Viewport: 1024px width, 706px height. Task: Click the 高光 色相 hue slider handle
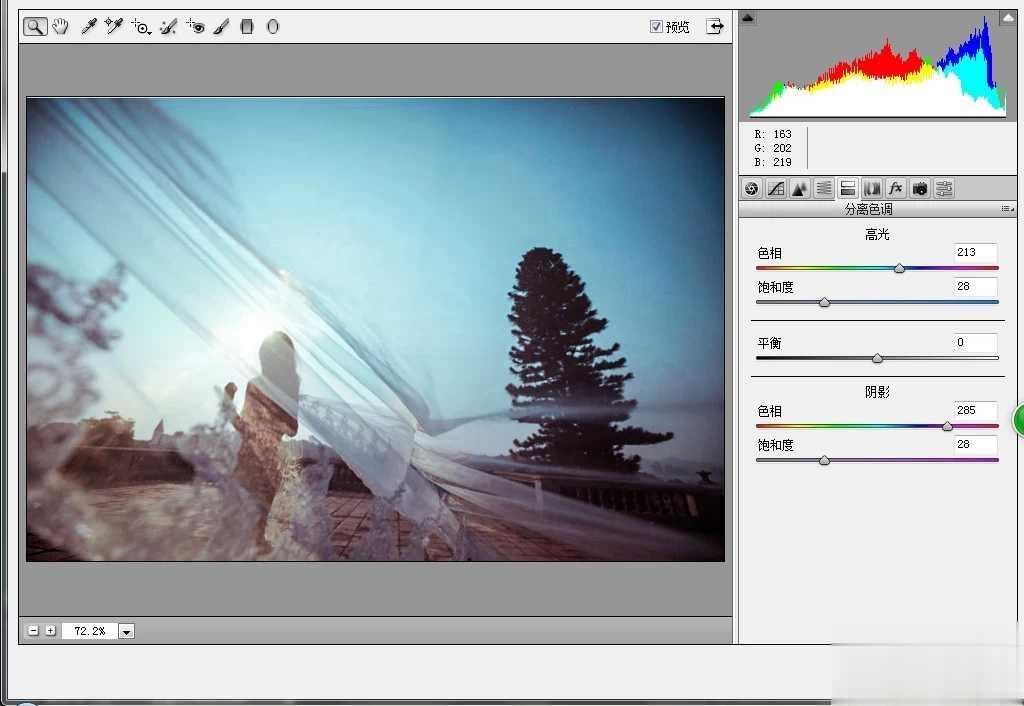pos(899,268)
